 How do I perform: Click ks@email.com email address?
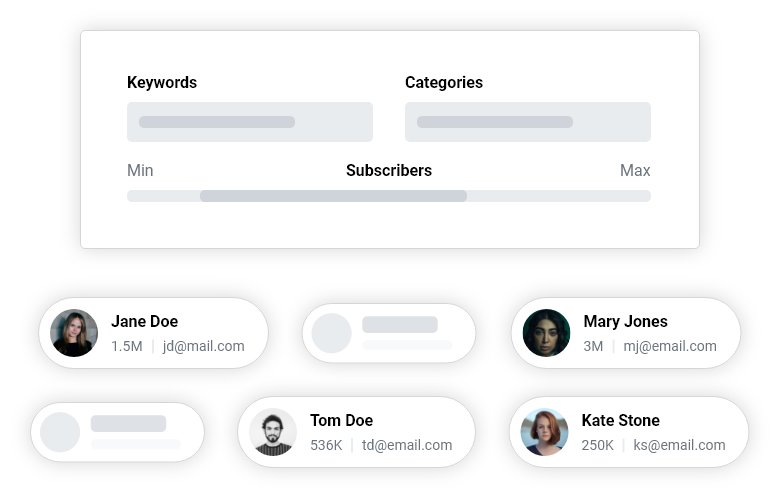tap(679, 445)
